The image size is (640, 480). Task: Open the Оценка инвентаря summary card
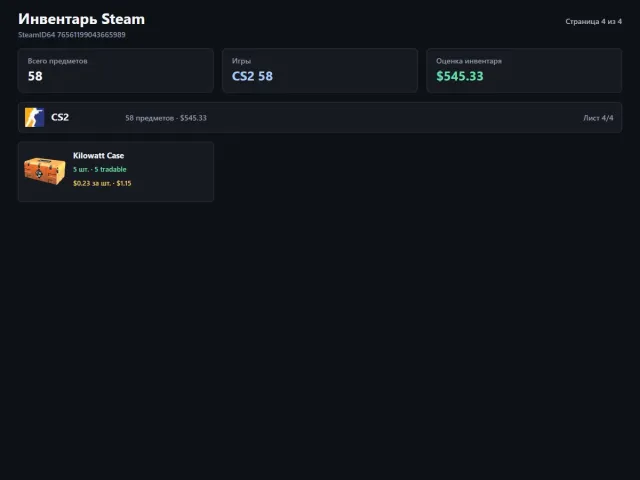point(524,70)
